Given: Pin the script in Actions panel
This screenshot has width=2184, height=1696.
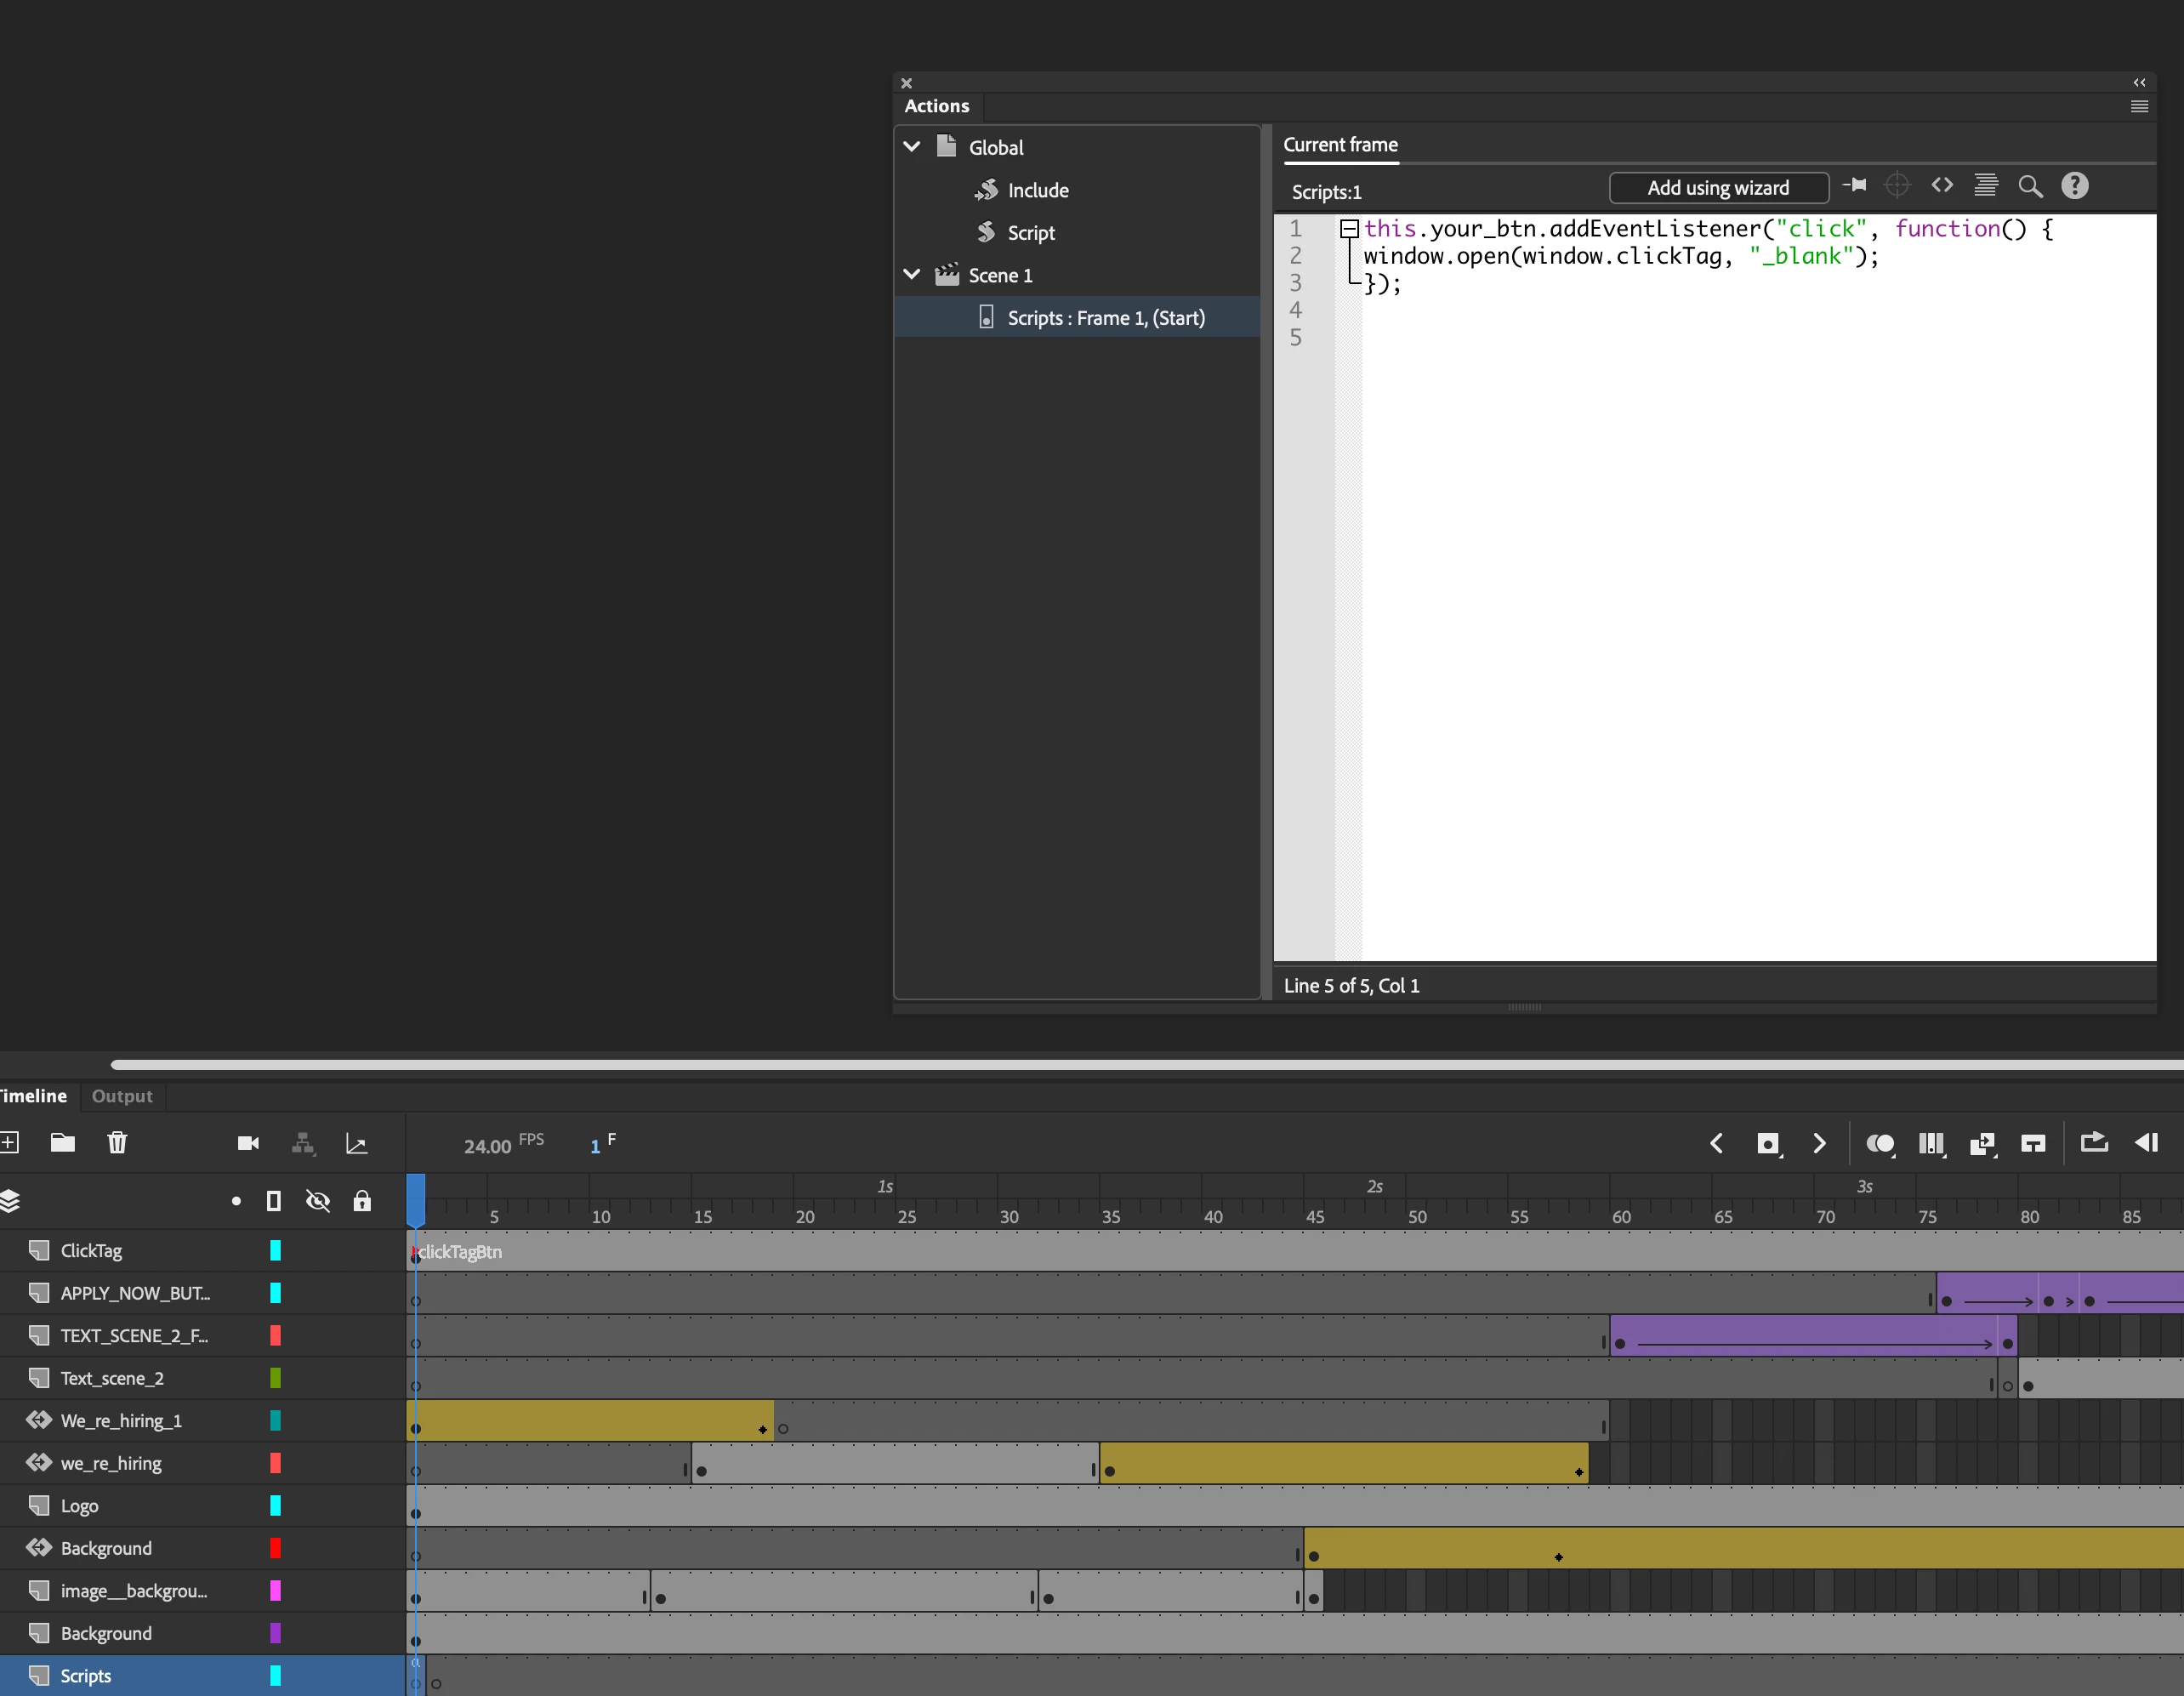Looking at the screenshot, I should [x=1855, y=186].
